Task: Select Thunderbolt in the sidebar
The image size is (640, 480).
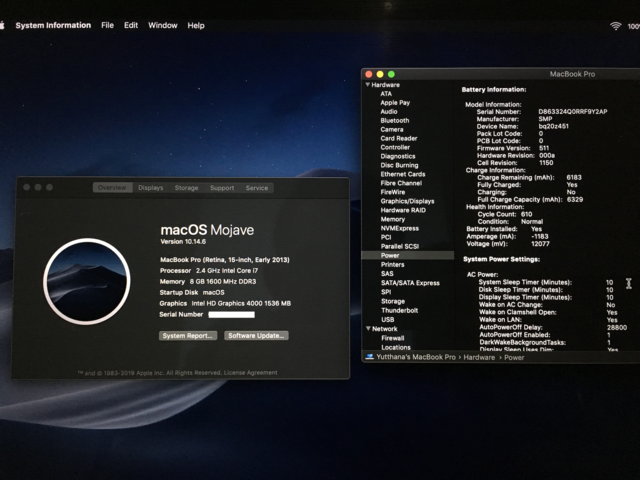Action: 400,310
